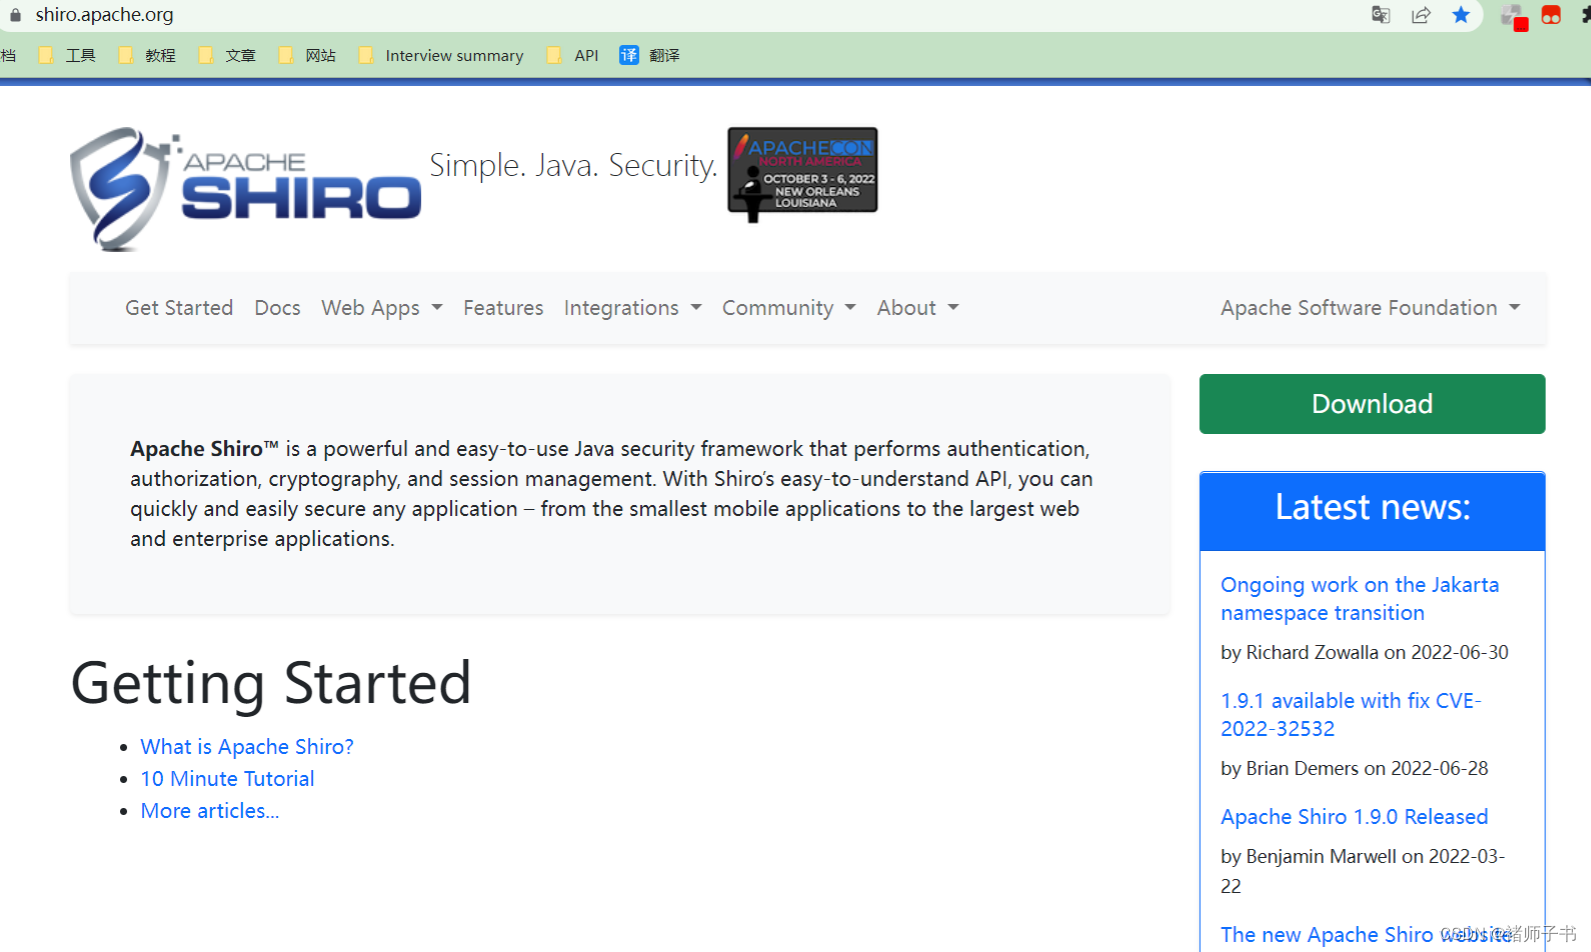Expand the Web Apps dropdown
This screenshot has width=1591, height=952.
(x=382, y=308)
